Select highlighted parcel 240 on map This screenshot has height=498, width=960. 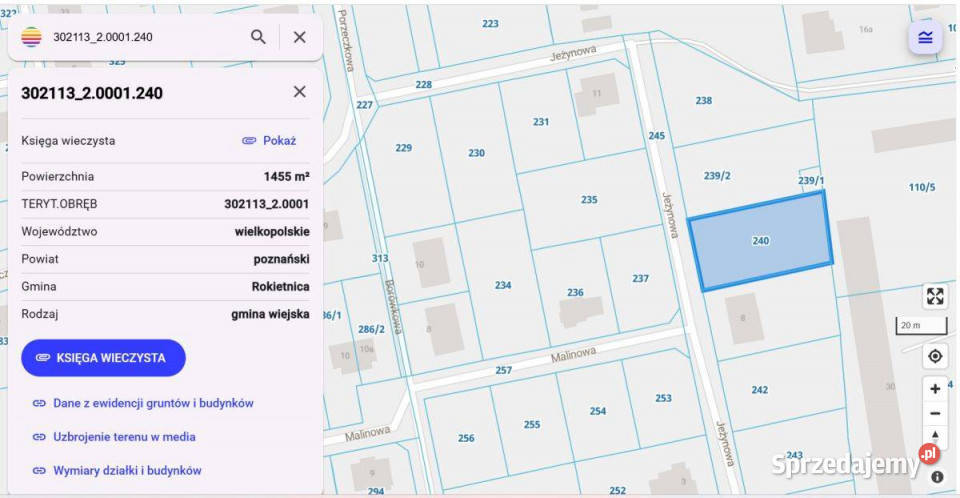[x=760, y=241]
